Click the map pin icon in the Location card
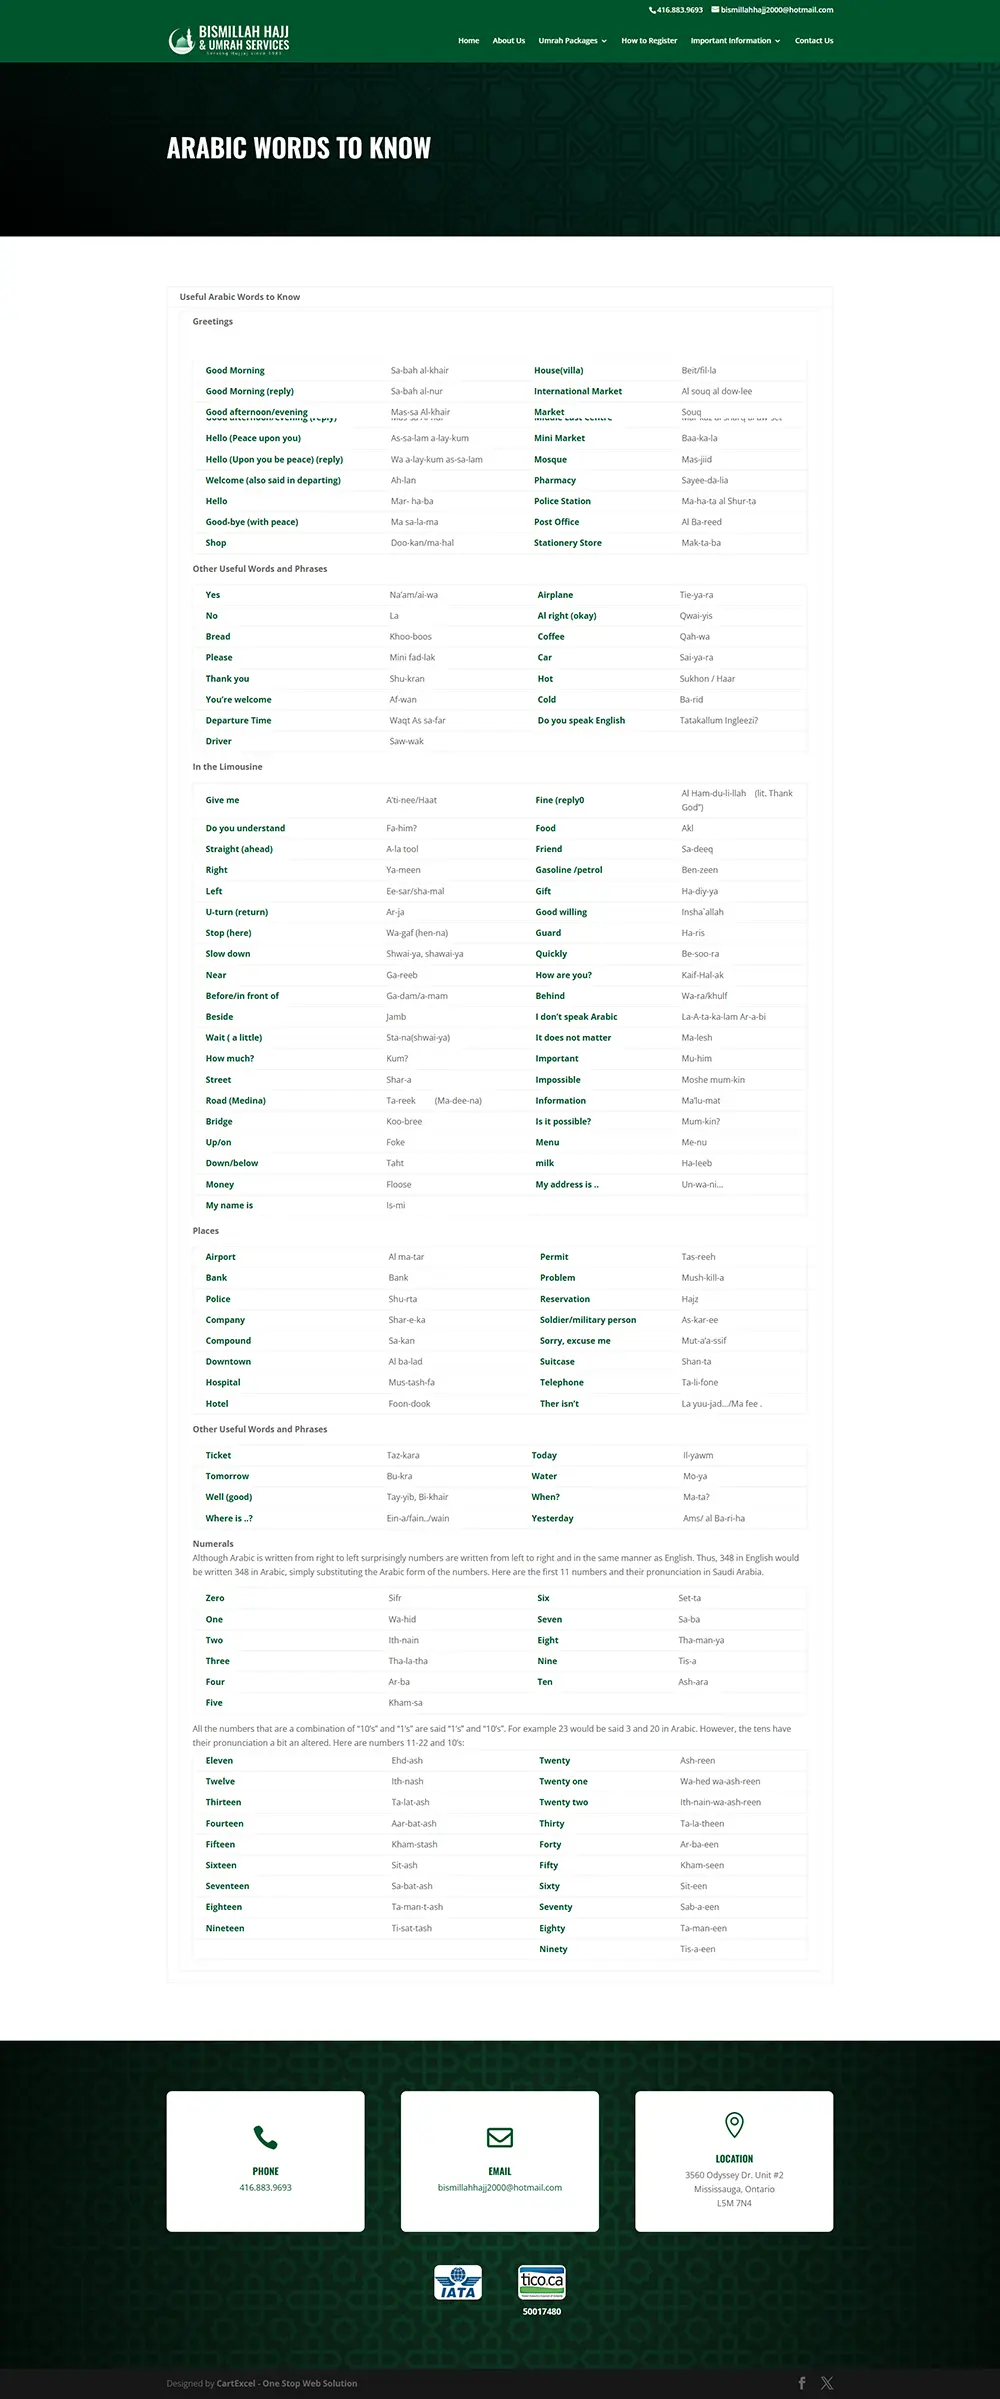 [734, 2125]
